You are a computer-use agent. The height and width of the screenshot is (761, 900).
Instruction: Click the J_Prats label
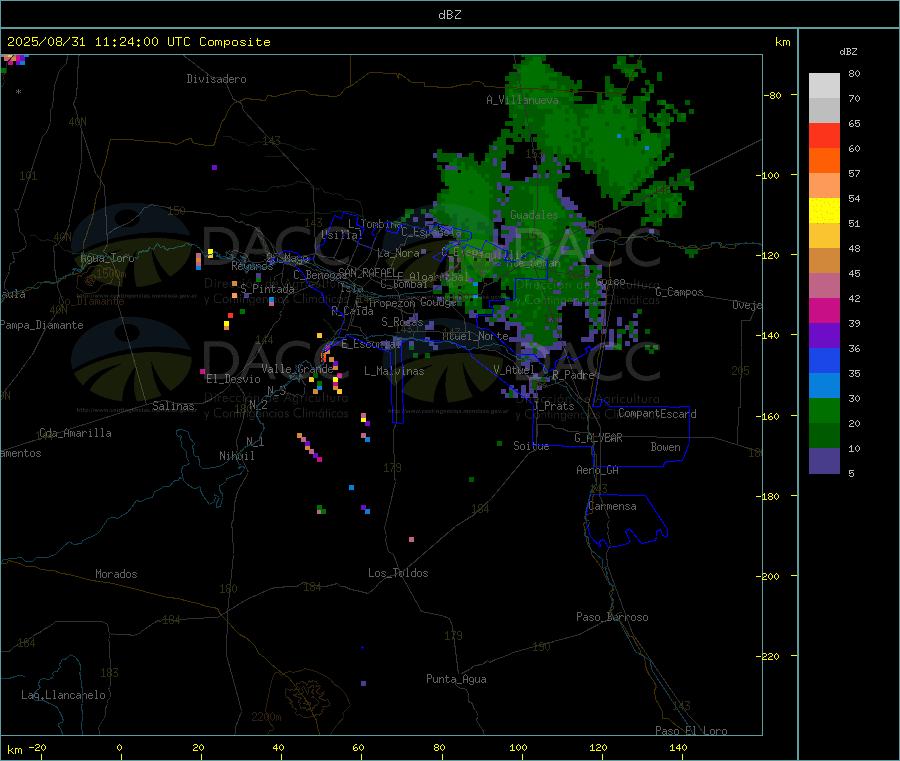(554, 406)
